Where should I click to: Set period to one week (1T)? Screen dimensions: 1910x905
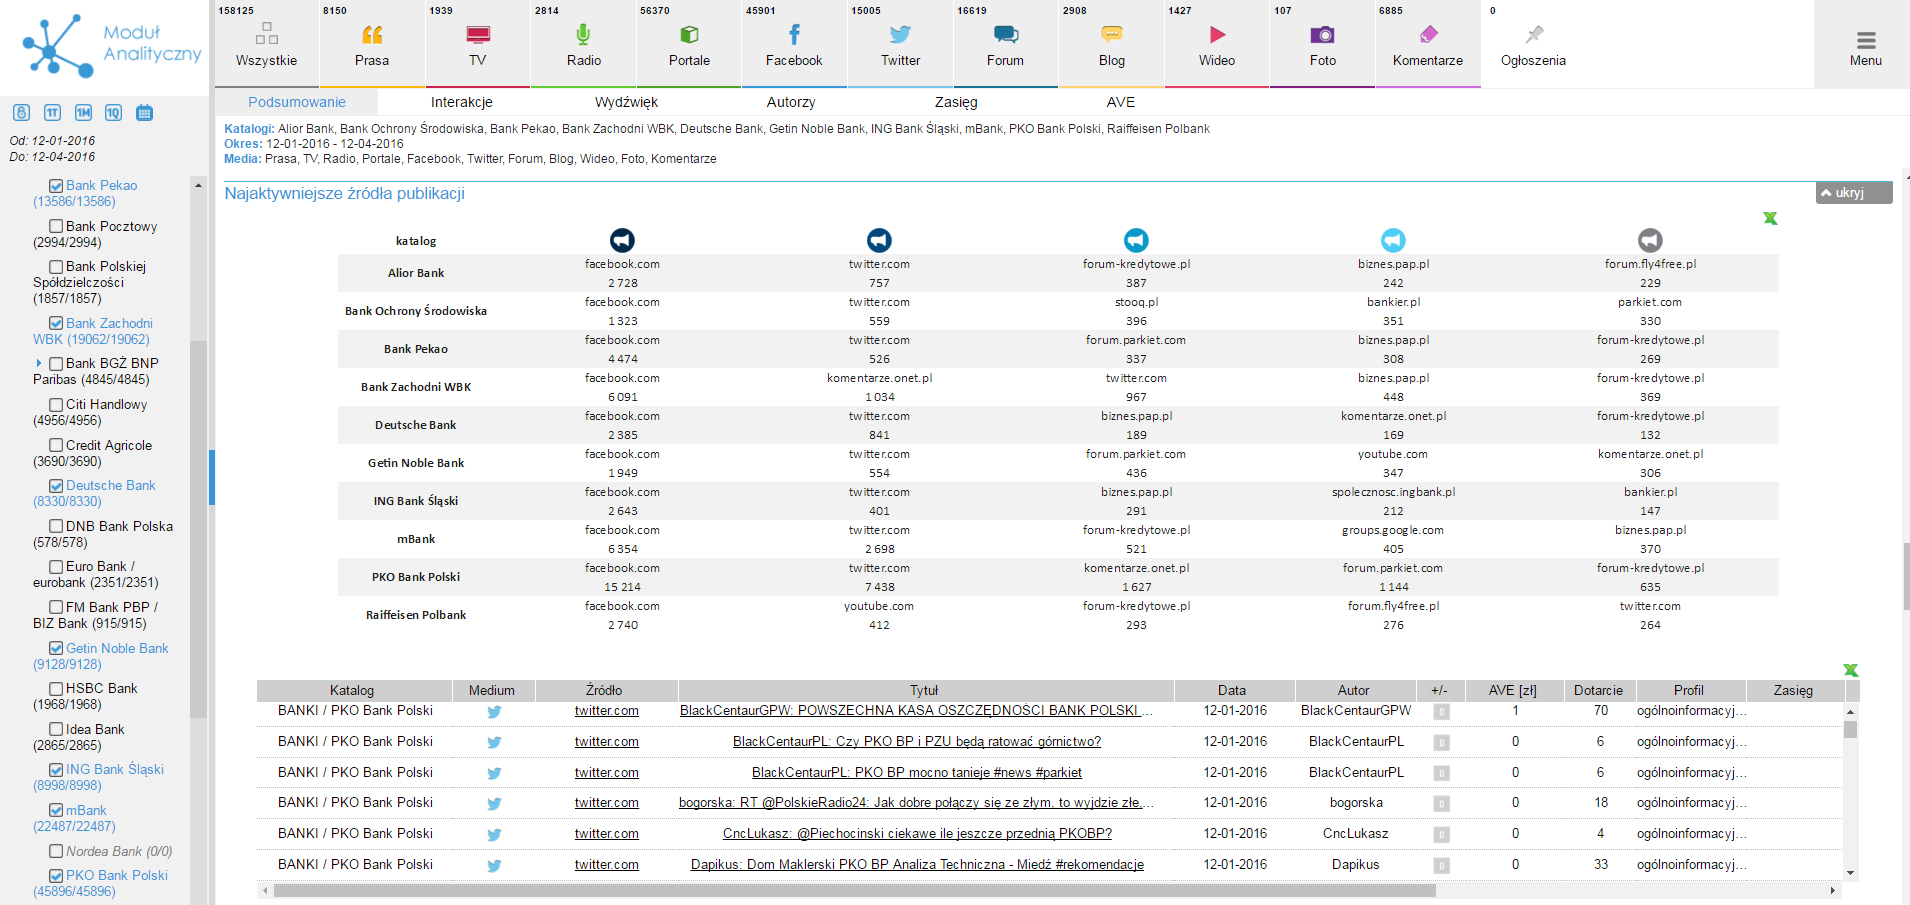pos(52,113)
